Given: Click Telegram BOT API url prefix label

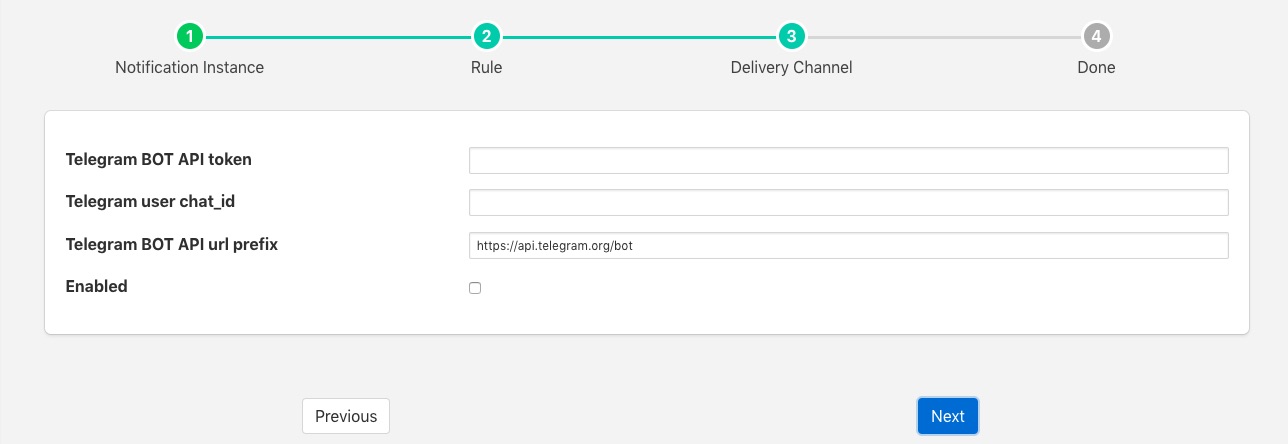Looking at the screenshot, I should [x=171, y=244].
